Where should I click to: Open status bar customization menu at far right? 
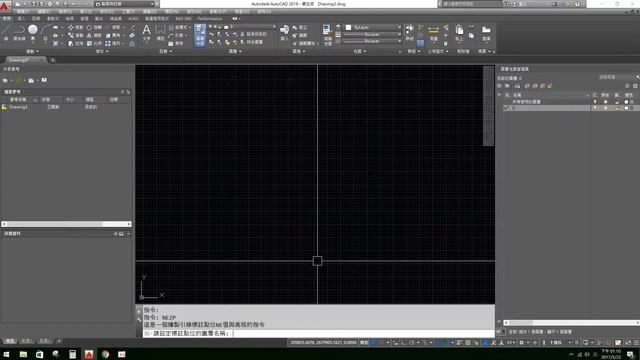636,343
